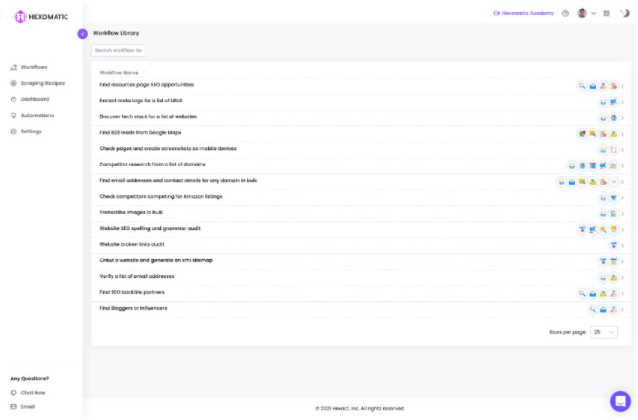Click the Workflows sidebar icon
The width and height of the screenshot is (638, 420).
(13, 67)
